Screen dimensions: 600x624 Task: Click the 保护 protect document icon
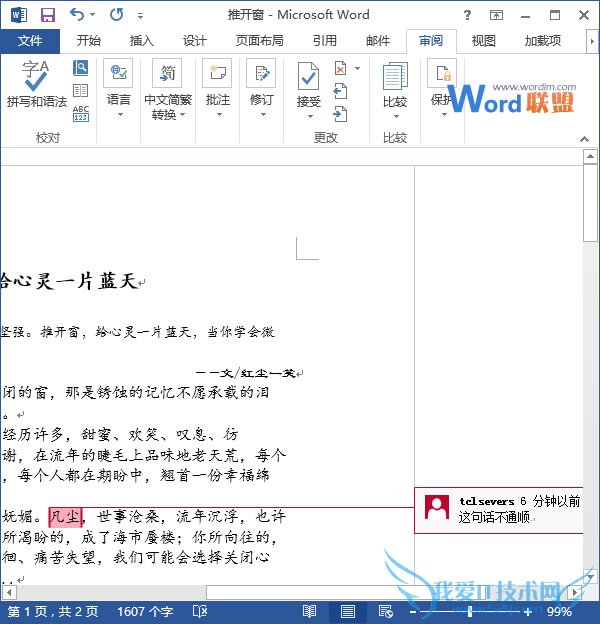[x=442, y=73]
